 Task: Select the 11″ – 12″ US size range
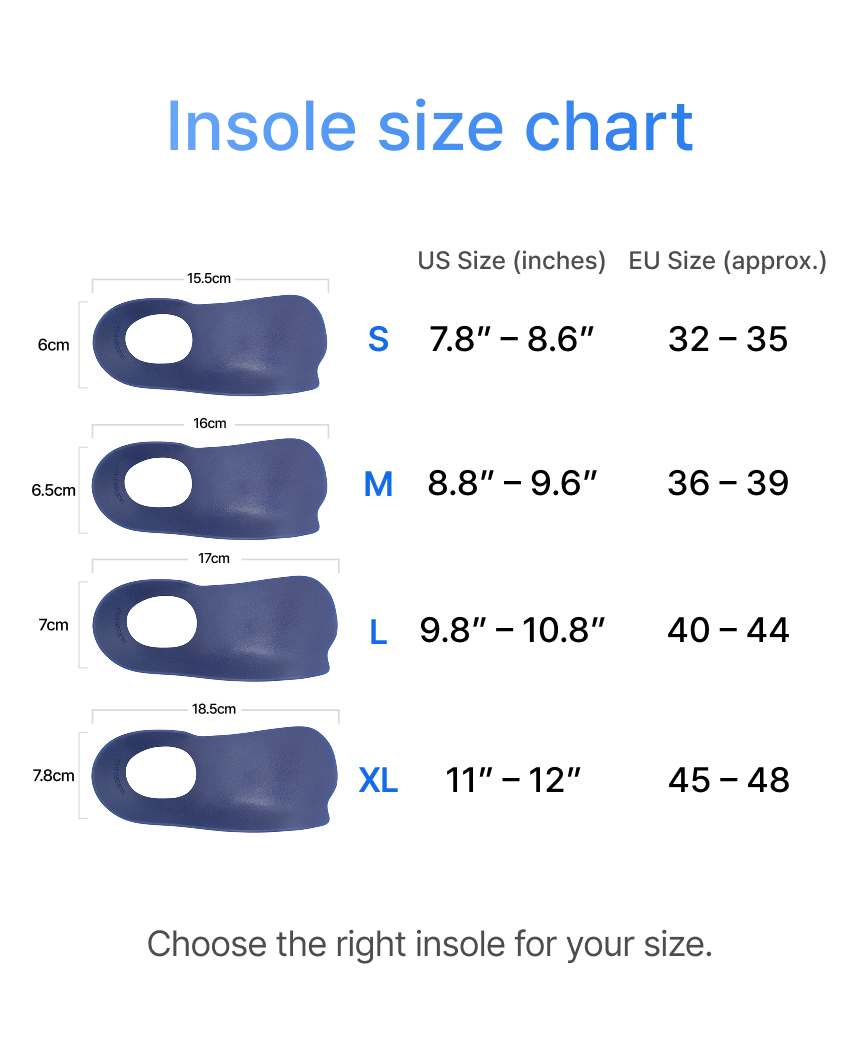513,780
